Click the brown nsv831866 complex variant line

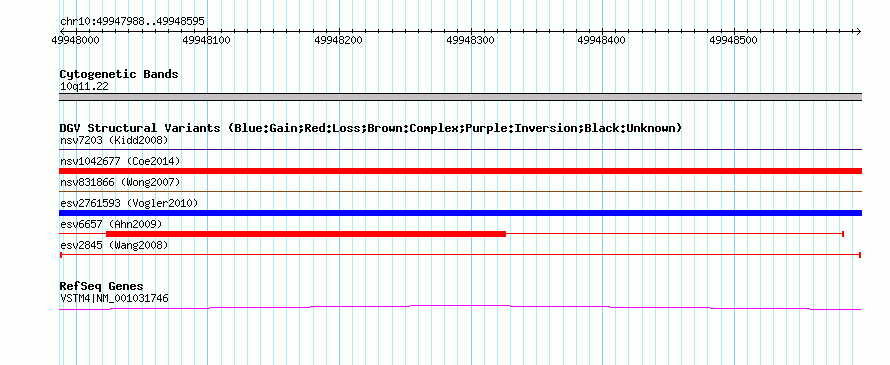(460, 192)
